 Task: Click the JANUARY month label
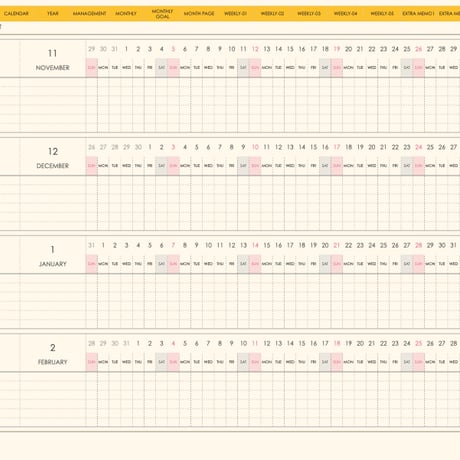[x=53, y=264]
